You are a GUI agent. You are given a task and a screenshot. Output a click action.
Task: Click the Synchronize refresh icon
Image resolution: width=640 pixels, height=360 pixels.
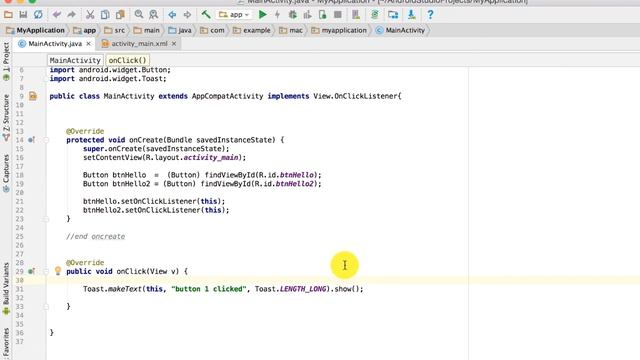(38, 15)
